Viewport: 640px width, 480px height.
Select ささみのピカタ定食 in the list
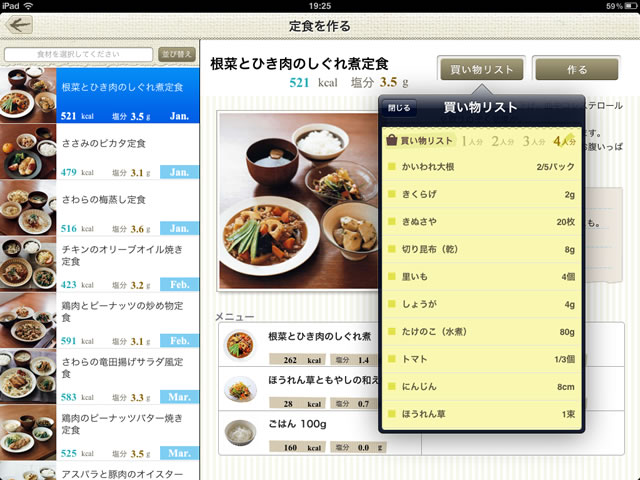pyautogui.click(x=100, y=151)
